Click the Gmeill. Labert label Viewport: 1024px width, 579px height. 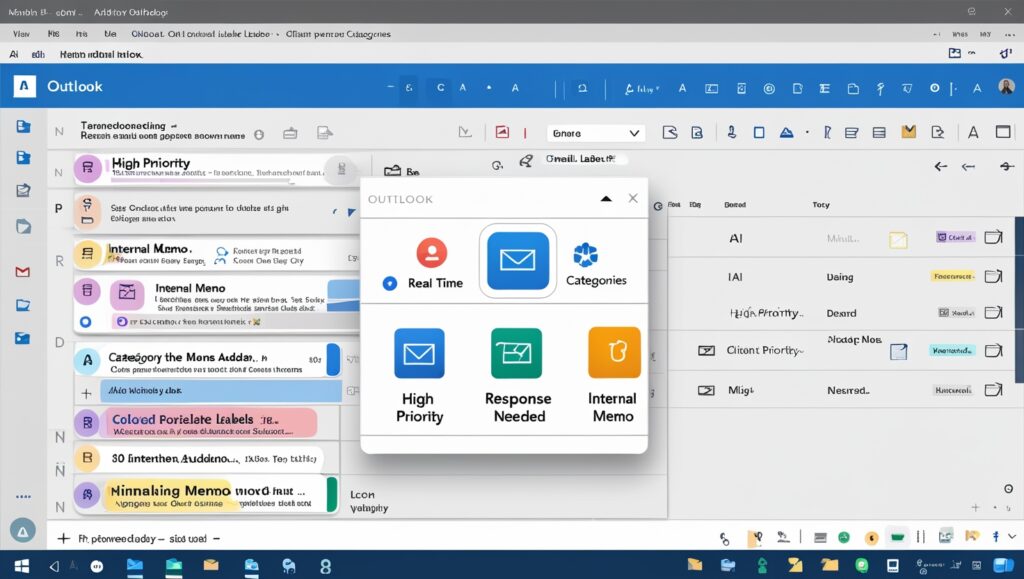tap(580, 159)
